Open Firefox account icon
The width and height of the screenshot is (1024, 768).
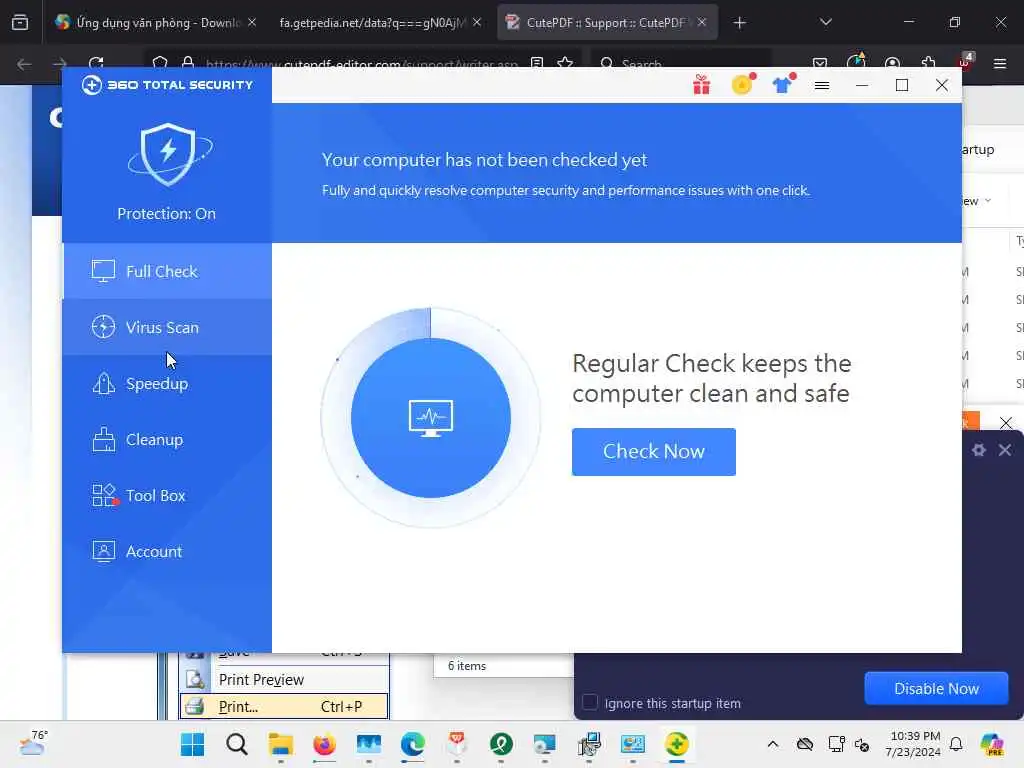[x=892, y=63]
